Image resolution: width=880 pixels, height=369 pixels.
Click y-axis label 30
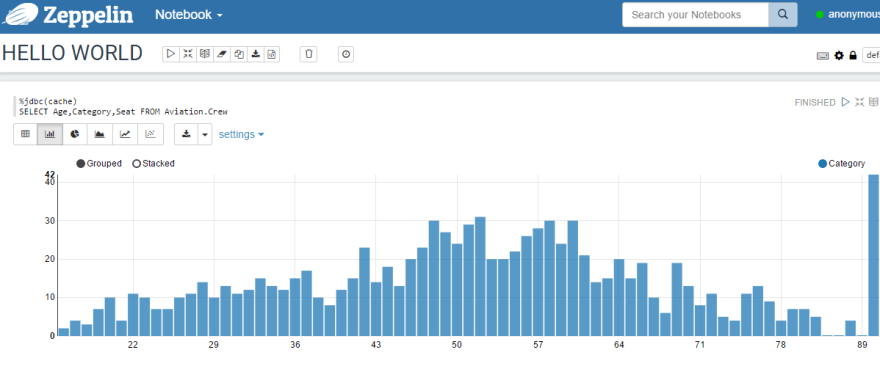coord(49,221)
